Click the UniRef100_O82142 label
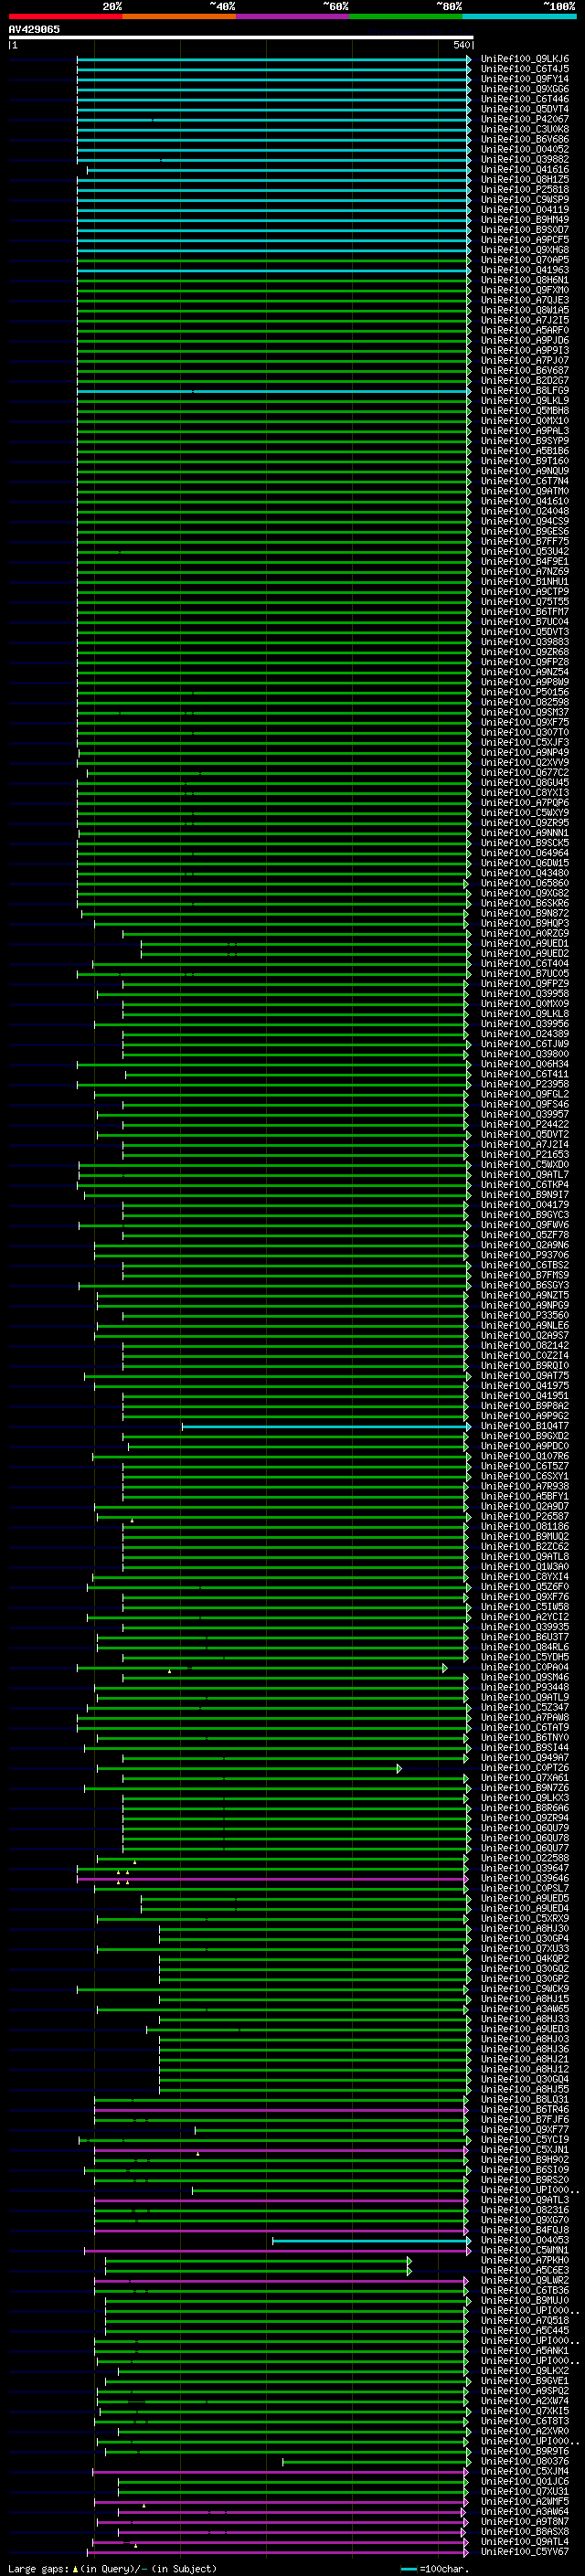585x2576 pixels. [x=525, y=1346]
